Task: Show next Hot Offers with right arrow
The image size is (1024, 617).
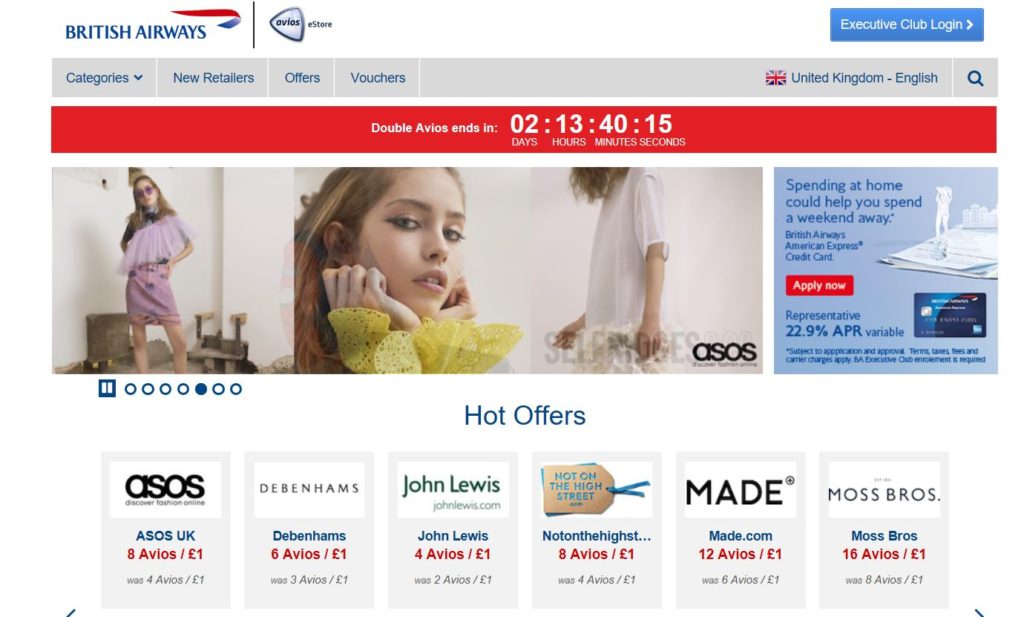Action: click(979, 612)
